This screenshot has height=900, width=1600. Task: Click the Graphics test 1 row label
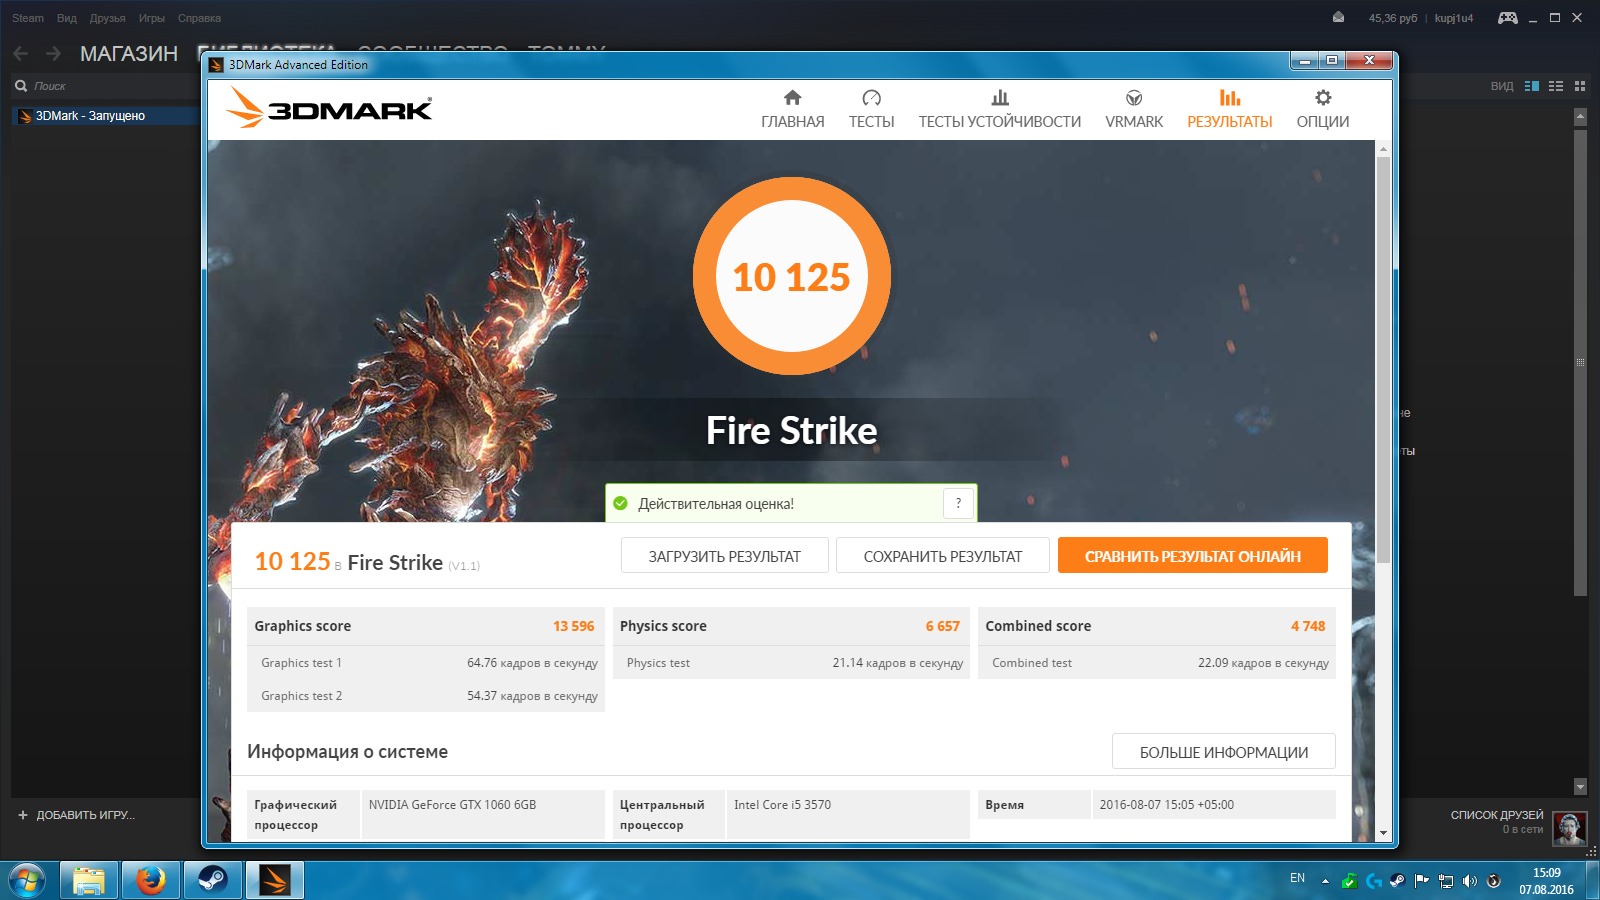tap(301, 663)
